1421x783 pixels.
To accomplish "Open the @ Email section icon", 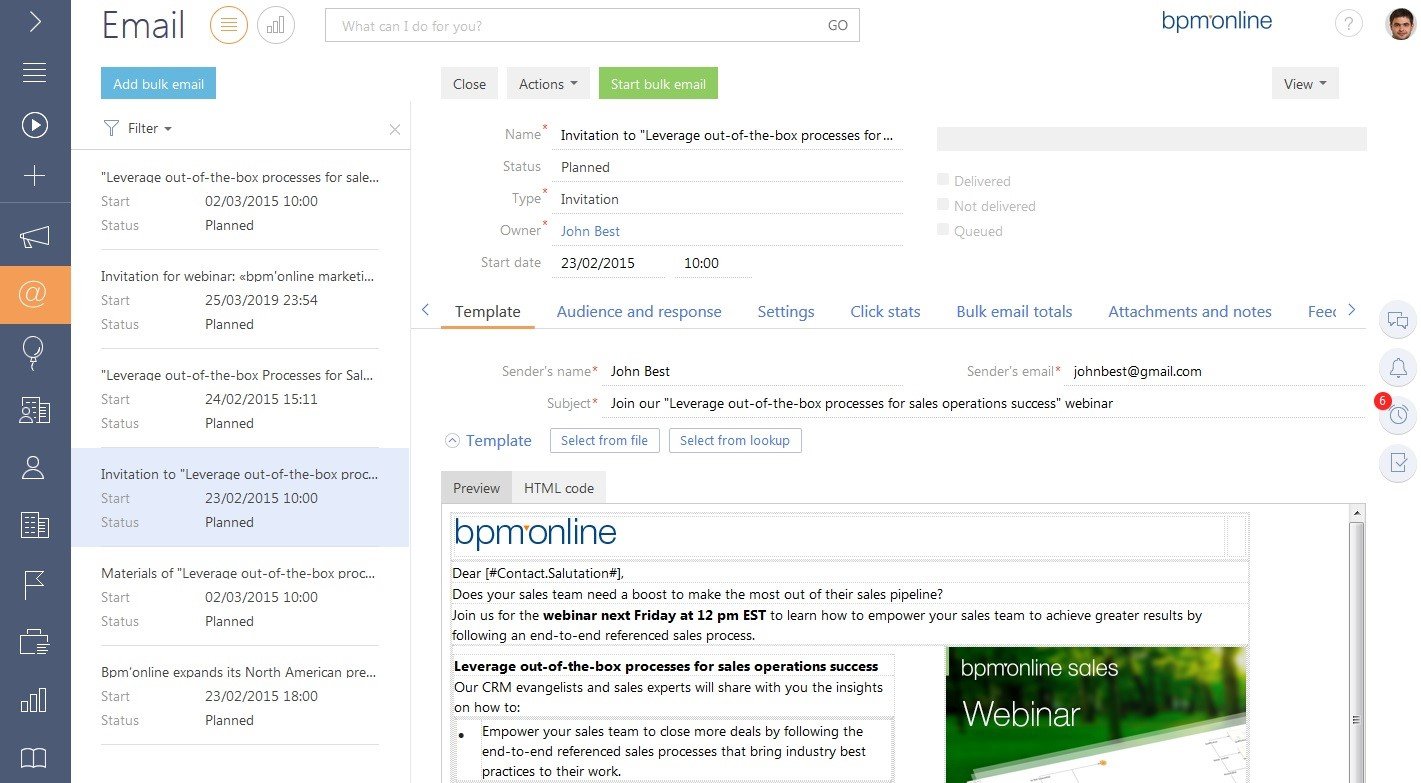I will tap(35, 294).
